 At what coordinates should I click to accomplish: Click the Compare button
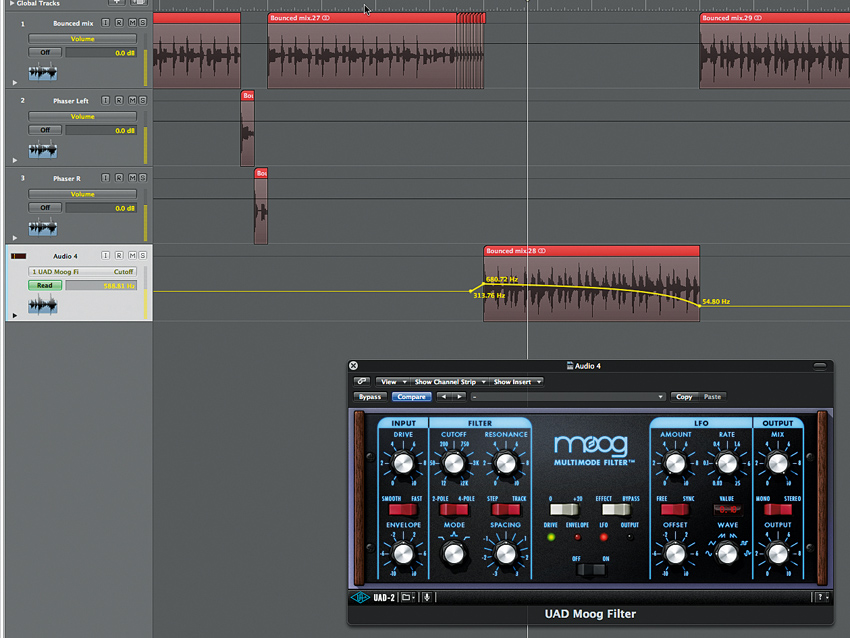tap(411, 397)
